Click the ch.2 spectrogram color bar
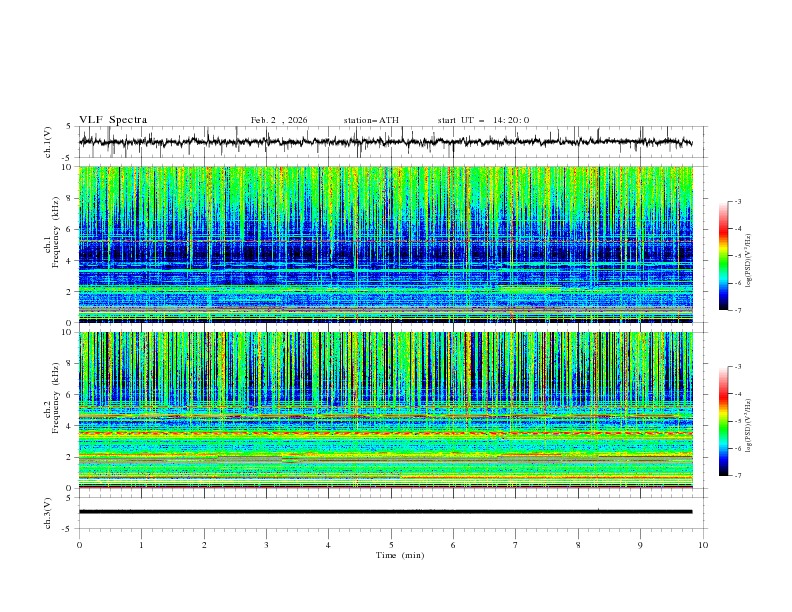The width and height of the screenshot is (792, 612). pos(723,421)
